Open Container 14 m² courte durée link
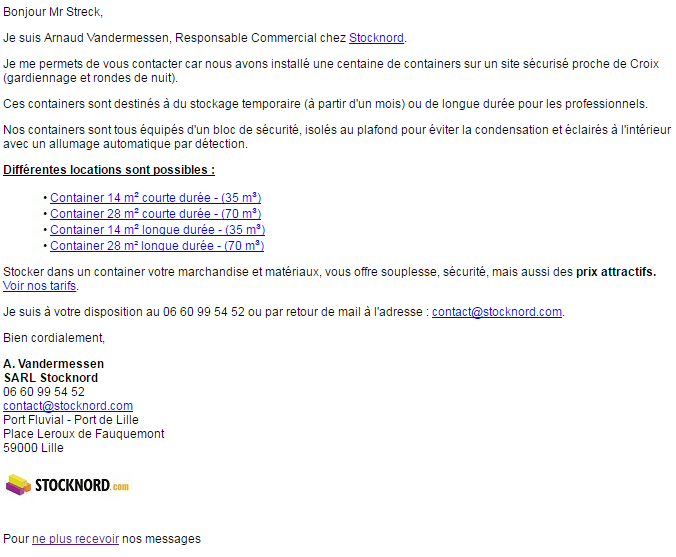Viewport: 676px width, 557px height. coord(156,197)
